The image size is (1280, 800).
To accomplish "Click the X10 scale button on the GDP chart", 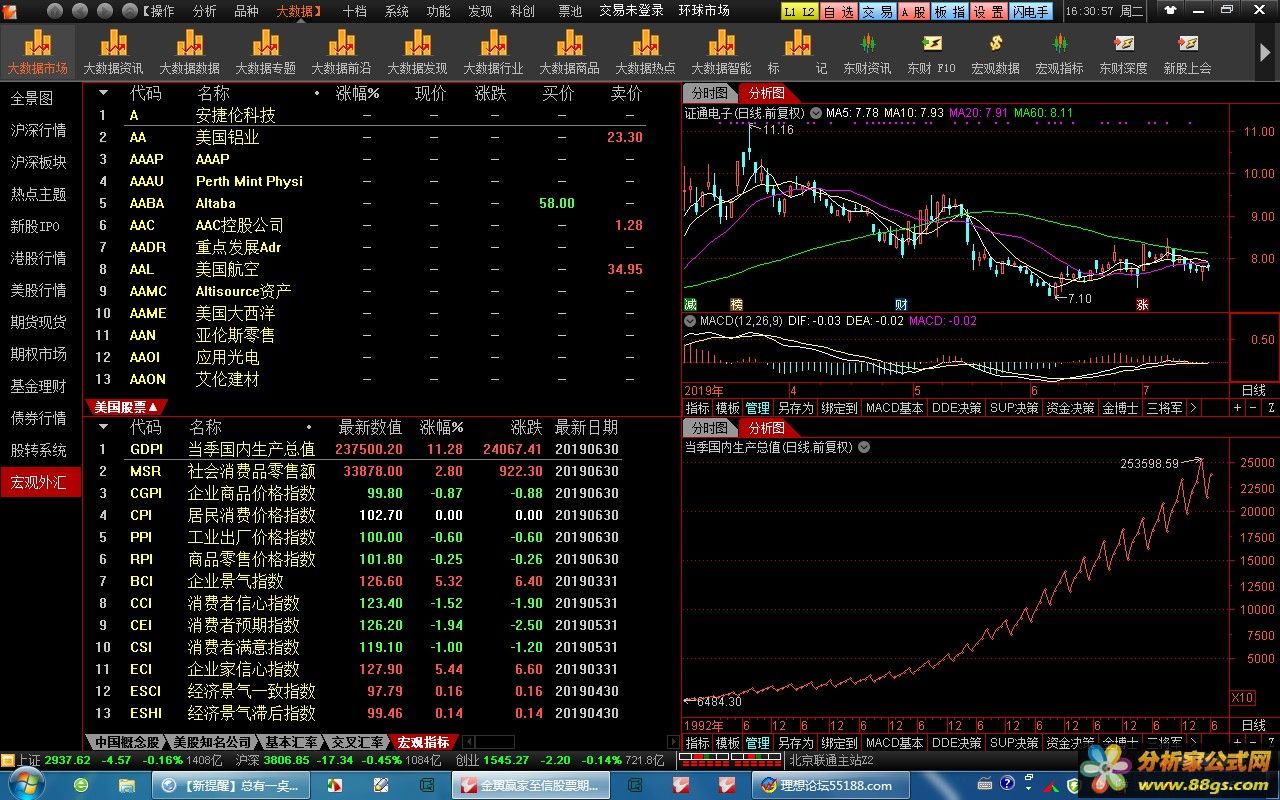I will click(x=1242, y=697).
